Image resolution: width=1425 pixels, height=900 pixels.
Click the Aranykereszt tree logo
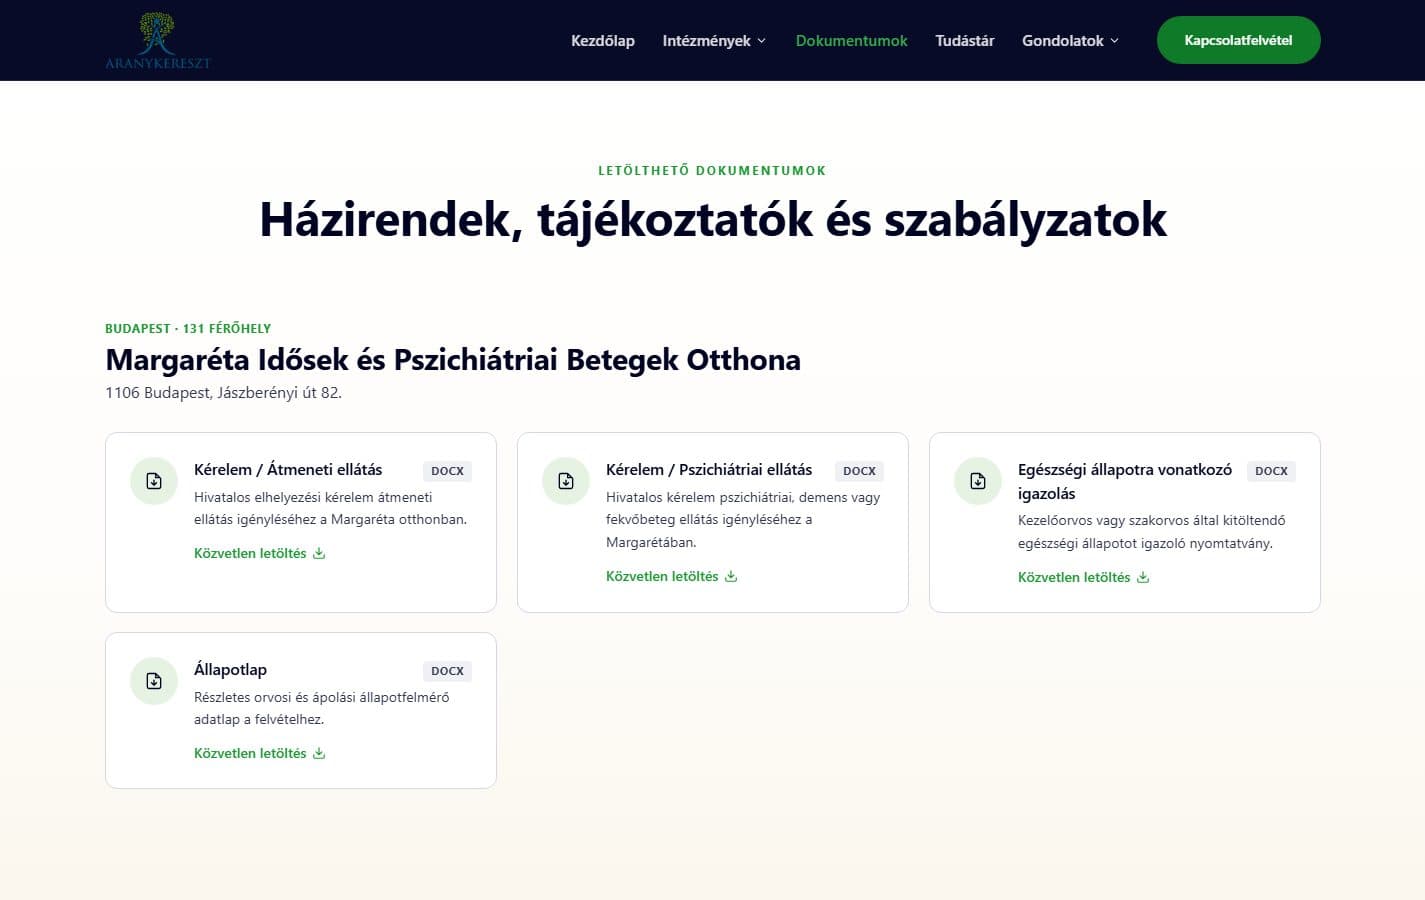(x=158, y=40)
